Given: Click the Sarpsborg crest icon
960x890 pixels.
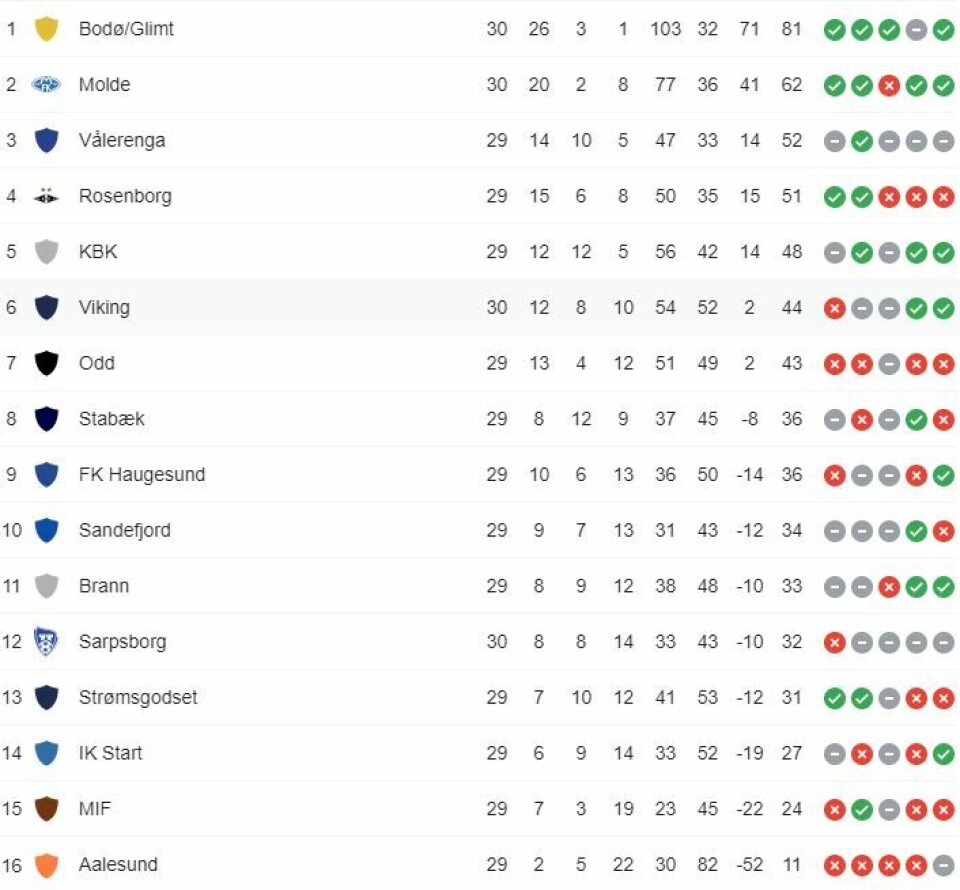Looking at the screenshot, I should [x=46, y=641].
